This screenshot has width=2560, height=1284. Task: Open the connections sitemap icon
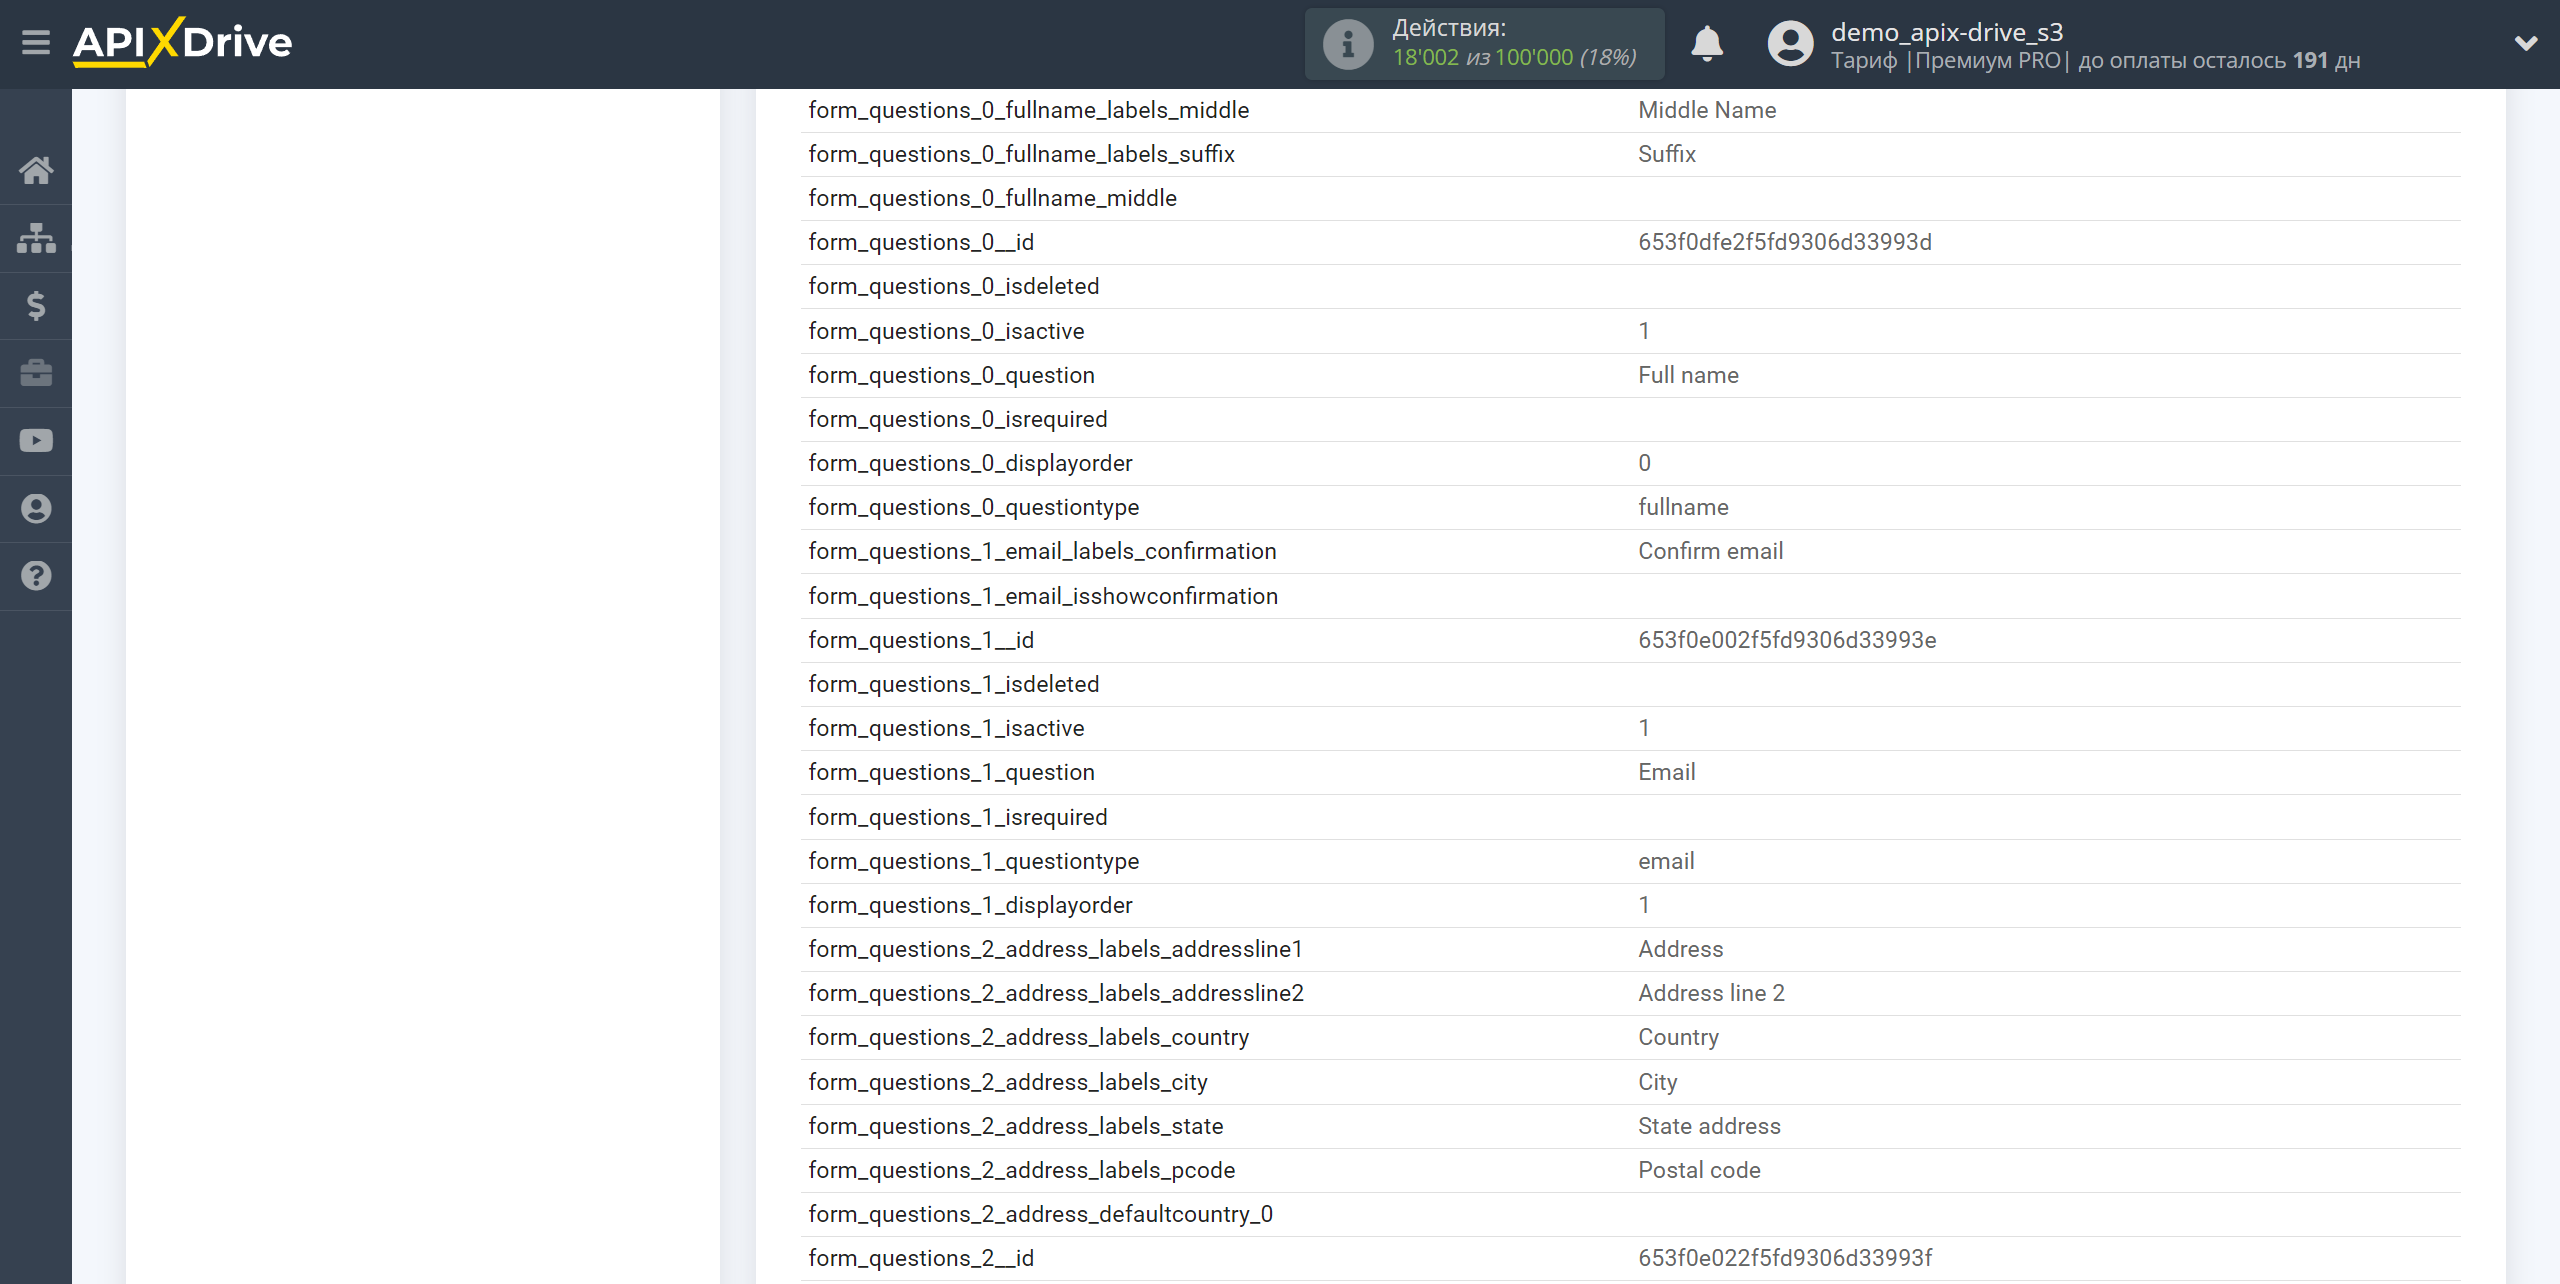coord(36,238)
